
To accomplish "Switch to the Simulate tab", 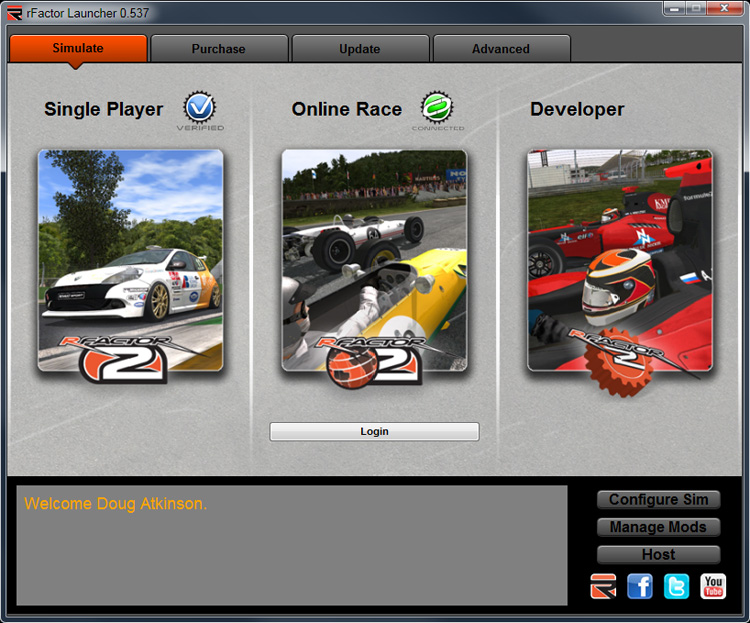I will (78, 48).
